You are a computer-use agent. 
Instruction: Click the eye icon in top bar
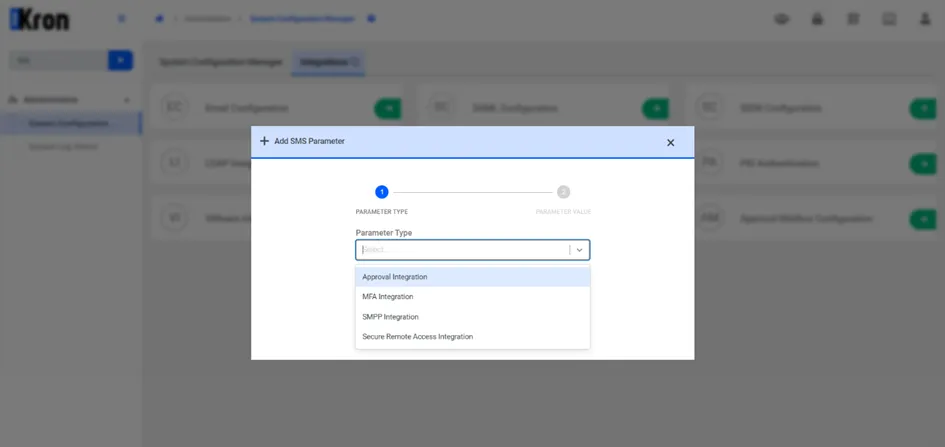782,19
